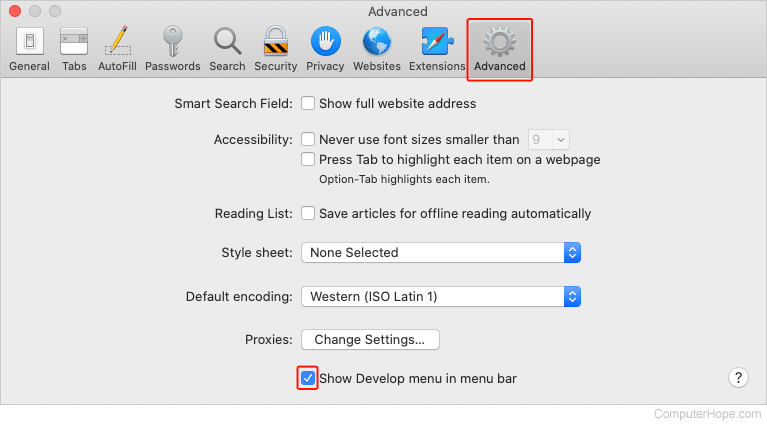Open the Websites globe pane

coord(377,48)
